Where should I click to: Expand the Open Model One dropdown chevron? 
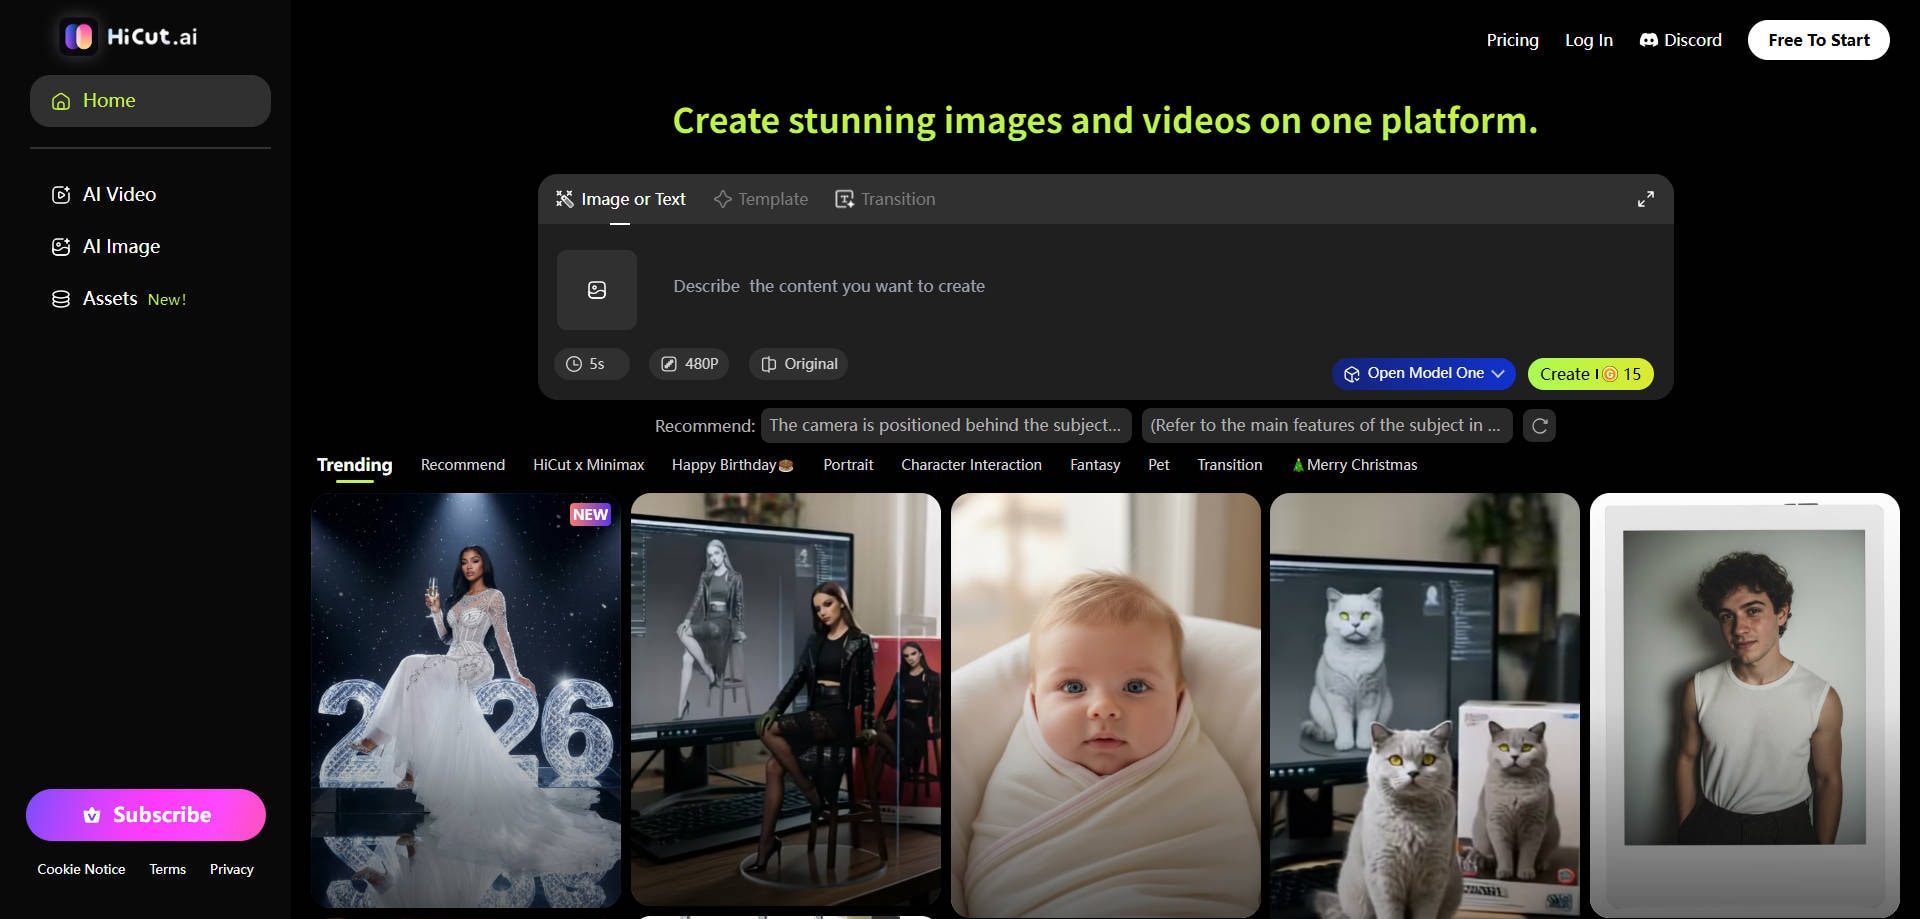(1498, 374)
